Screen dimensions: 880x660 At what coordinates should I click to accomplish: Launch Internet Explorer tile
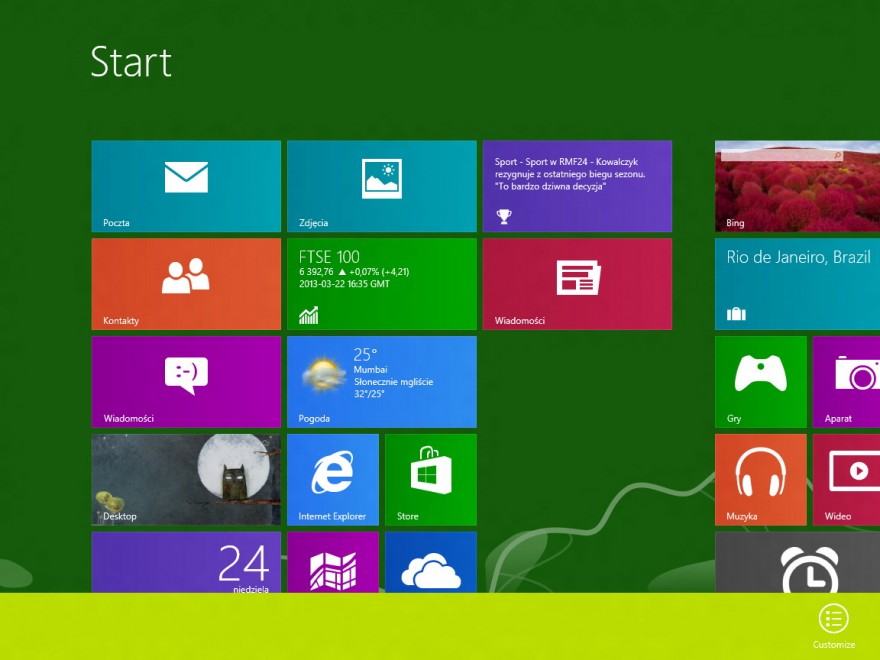pos(333,479)
